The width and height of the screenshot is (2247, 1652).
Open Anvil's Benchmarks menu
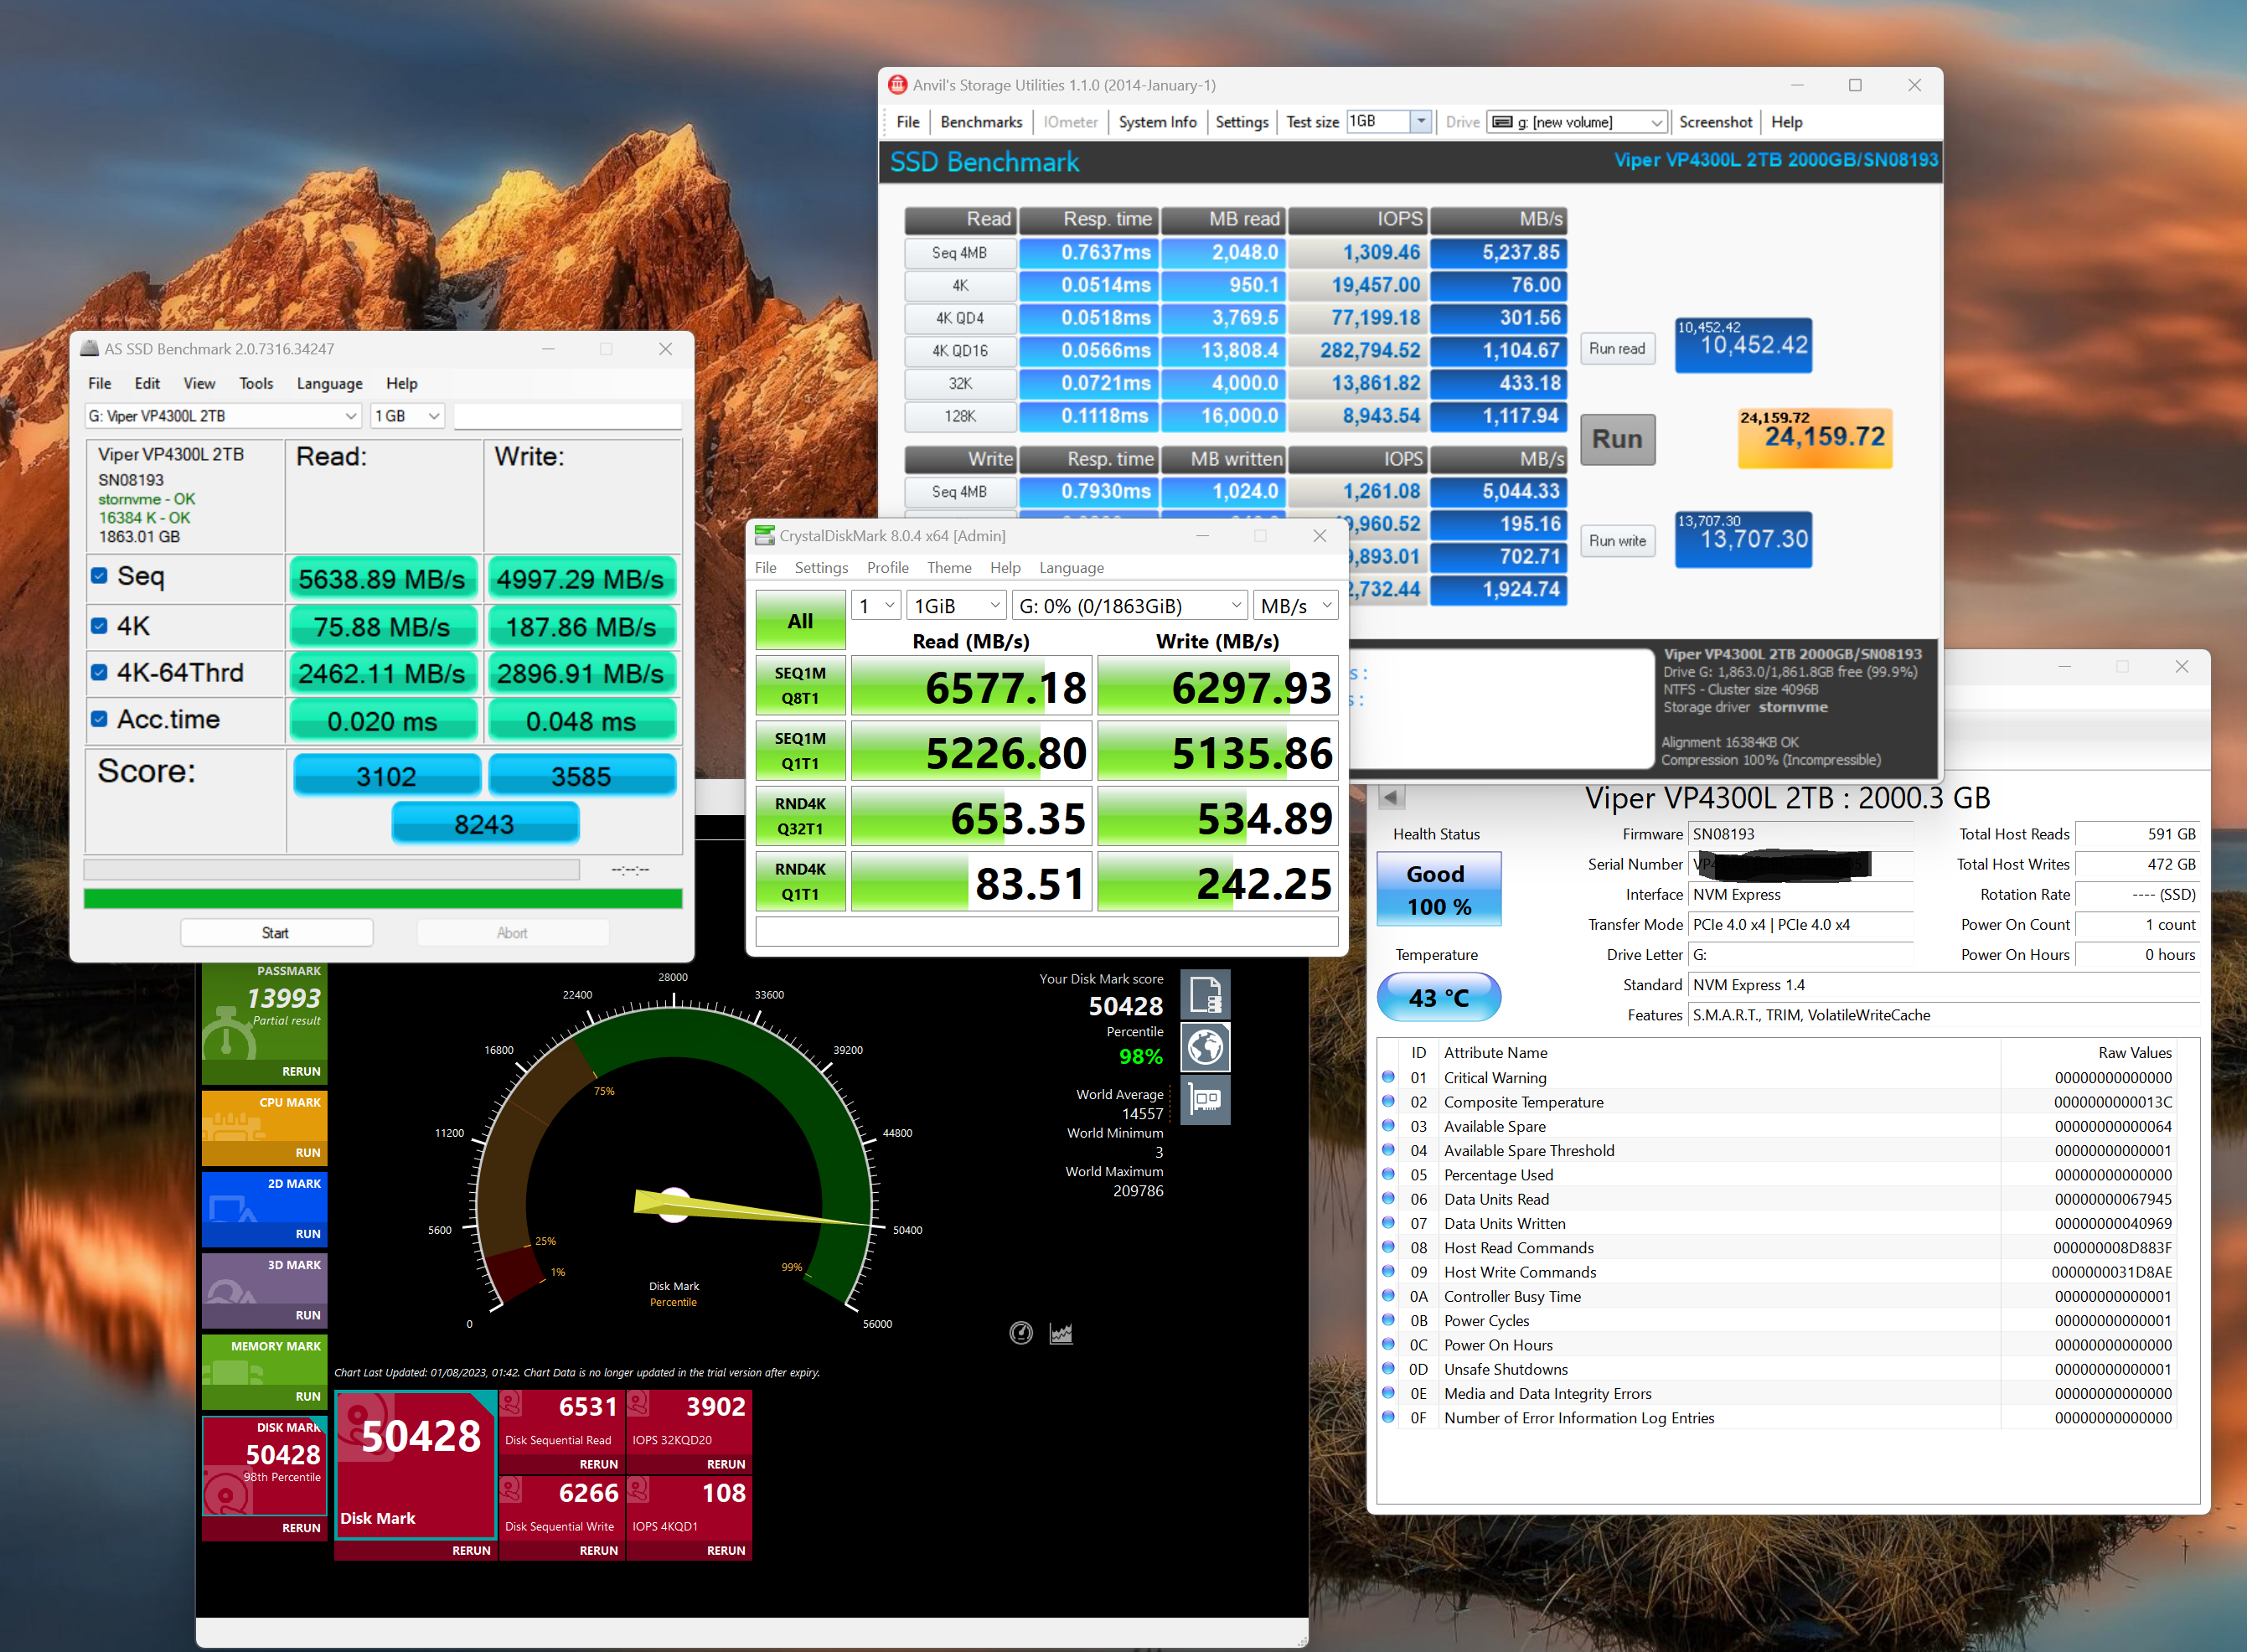pyautogui.click(x=980, y=122)
